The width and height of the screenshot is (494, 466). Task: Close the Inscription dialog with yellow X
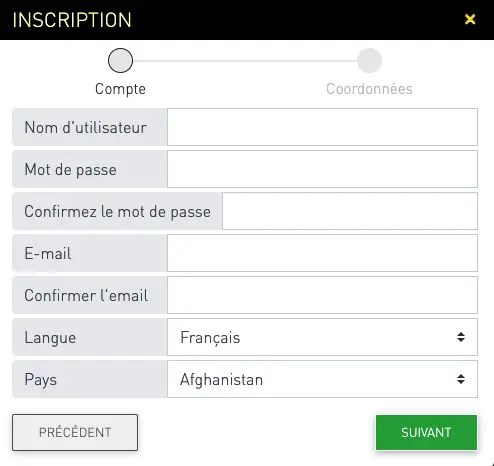pos(470,19)
